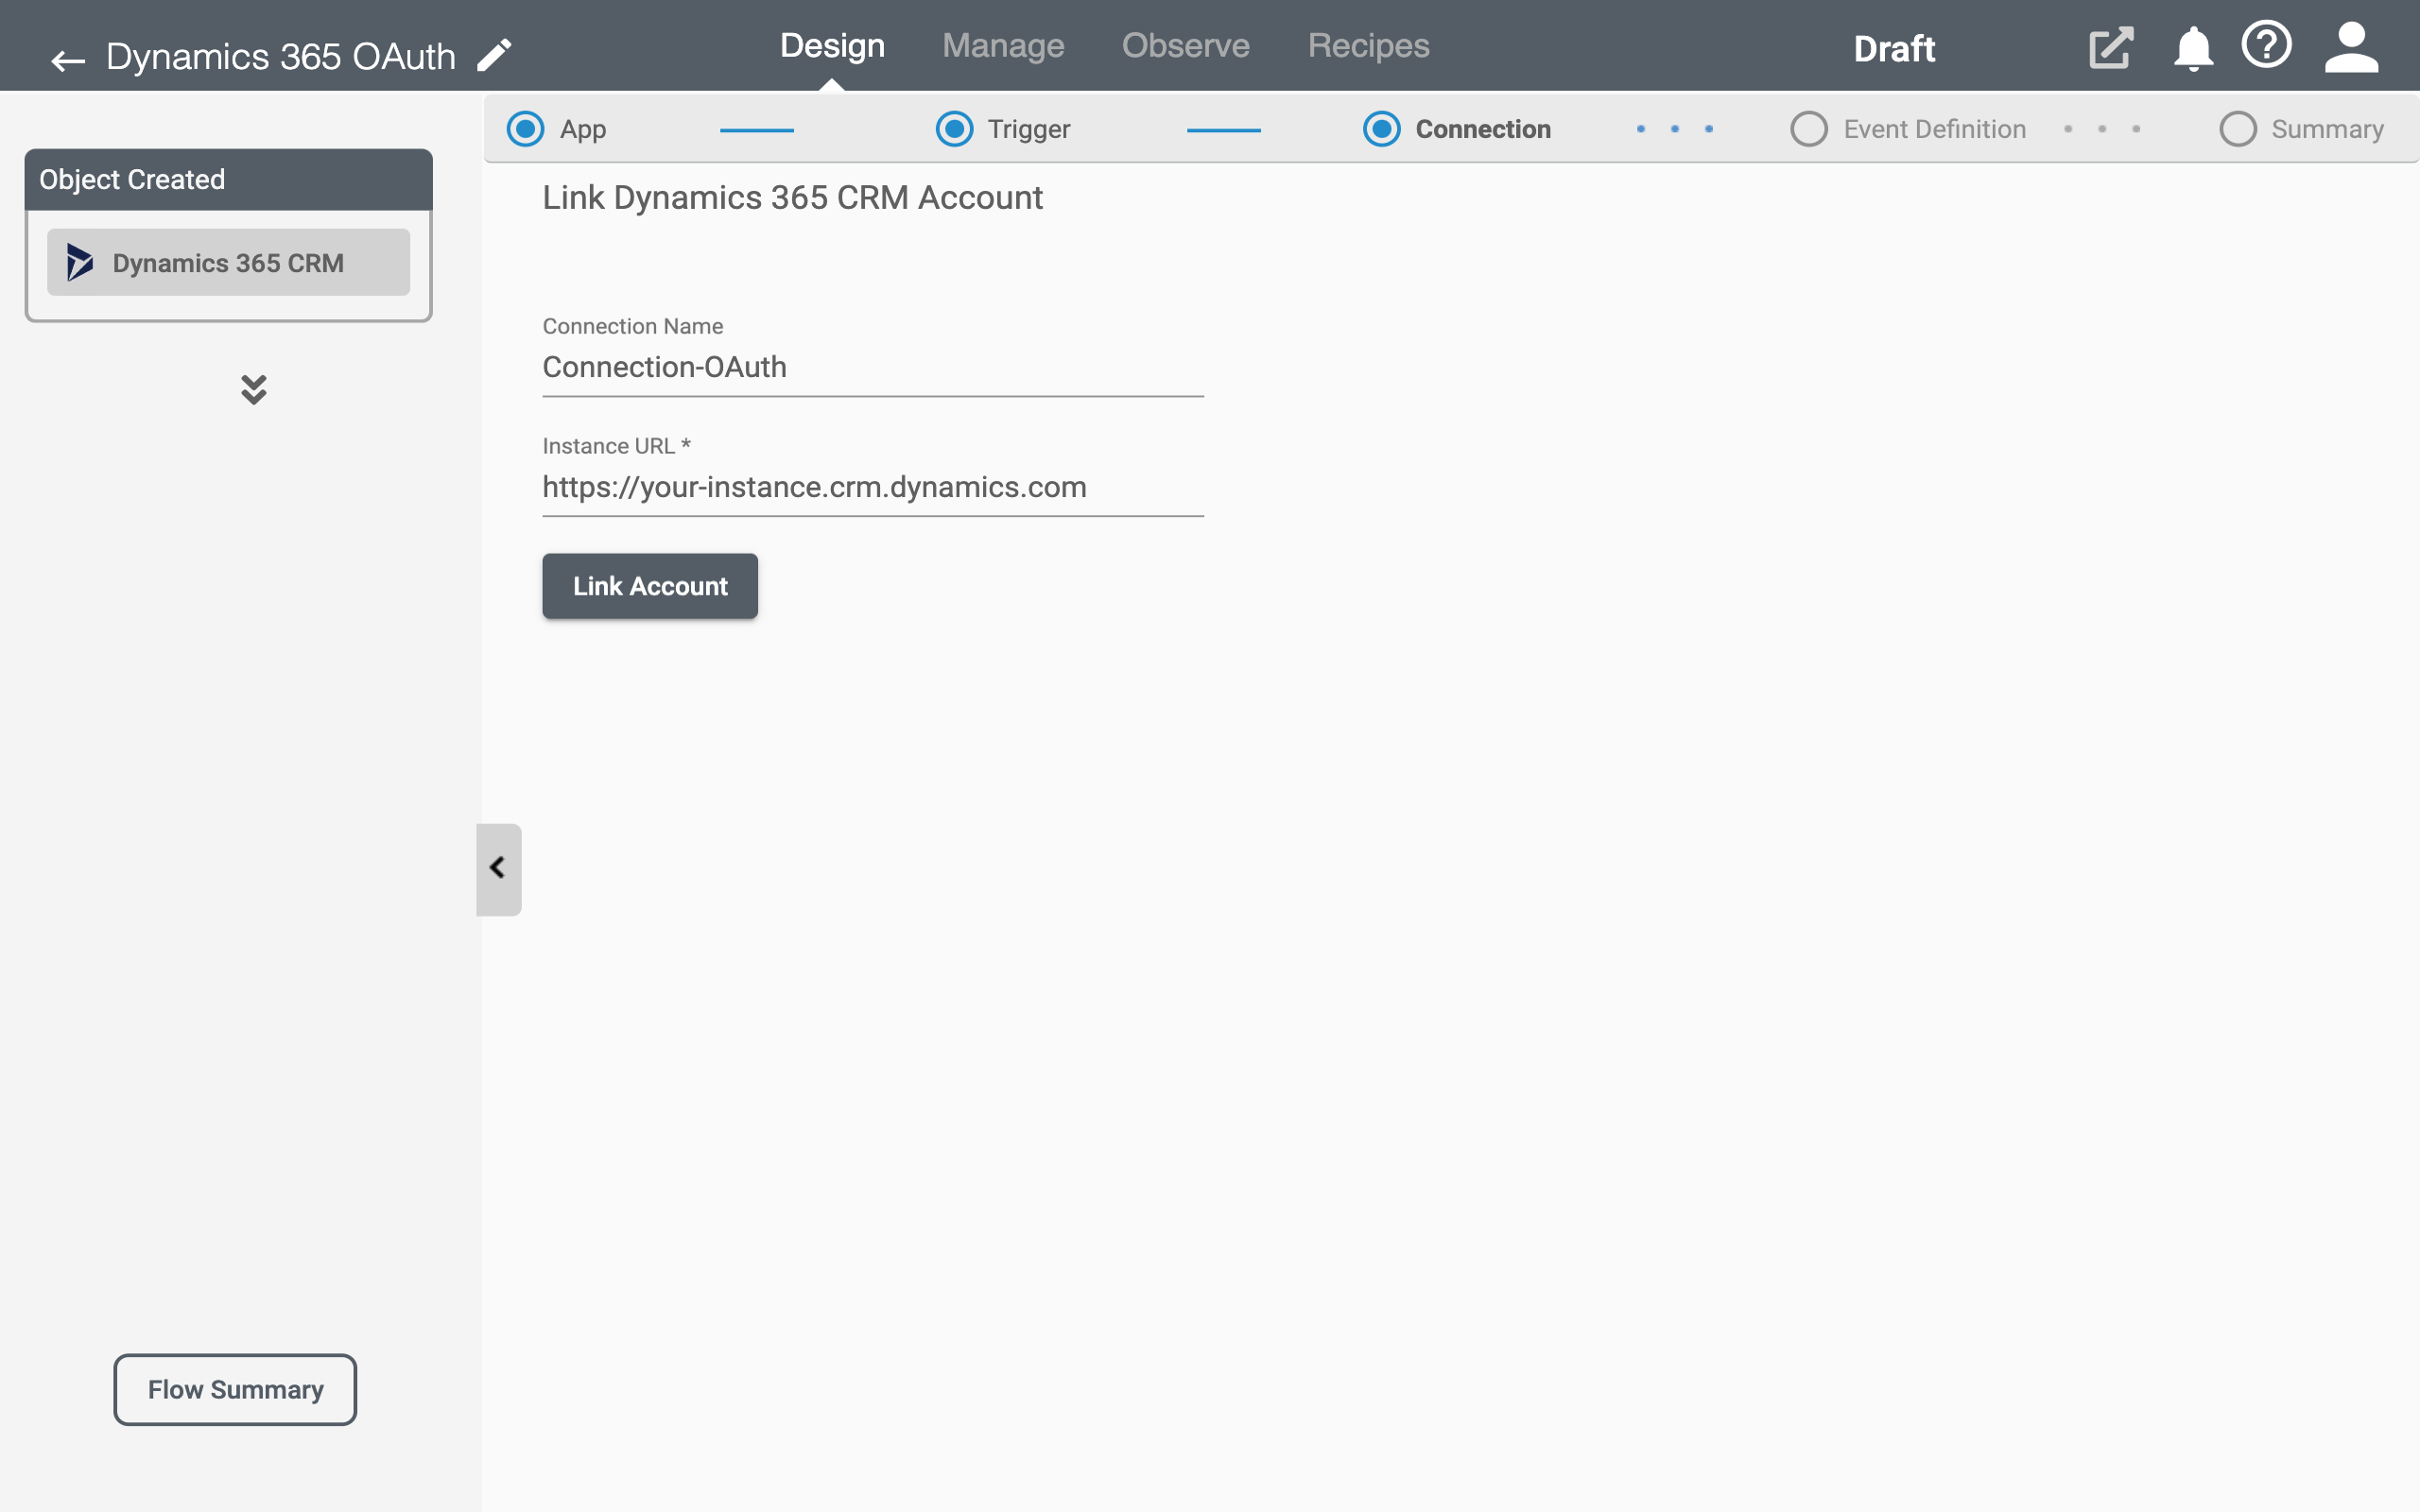The width and height of the screenshot is (2420, 1512).
Task: Click the notifications bell icon
Action: (2192, 47)
